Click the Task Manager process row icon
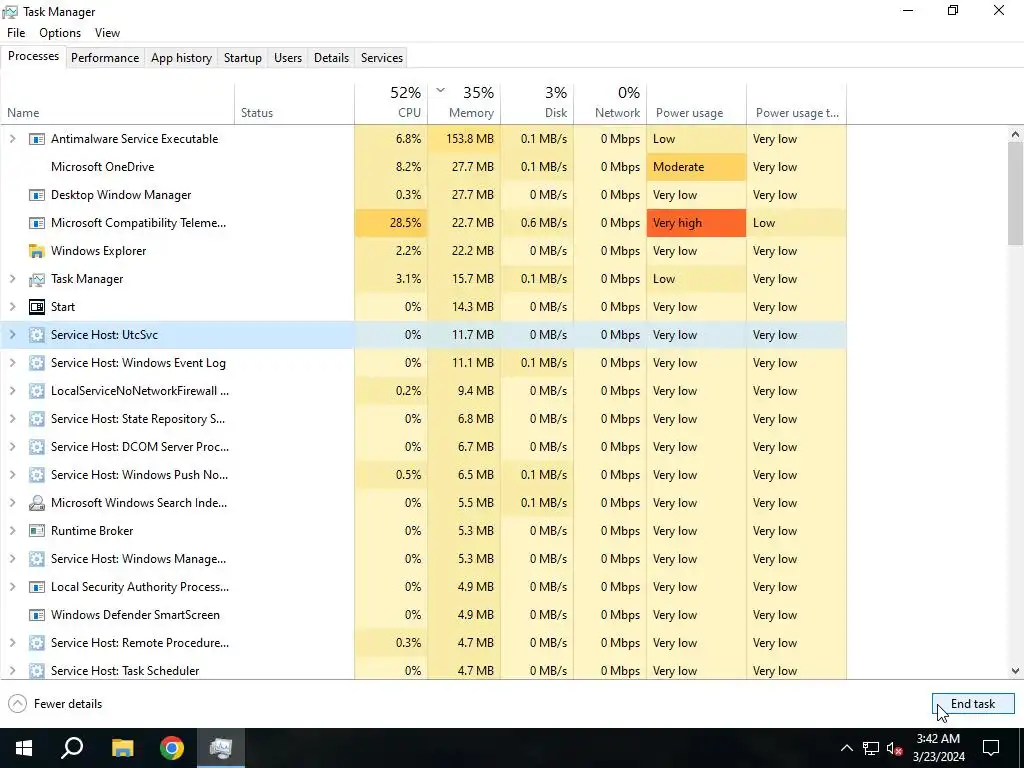Image resolution: width=1024 pixels, height=768 pixels. click(x=37, y=280)
